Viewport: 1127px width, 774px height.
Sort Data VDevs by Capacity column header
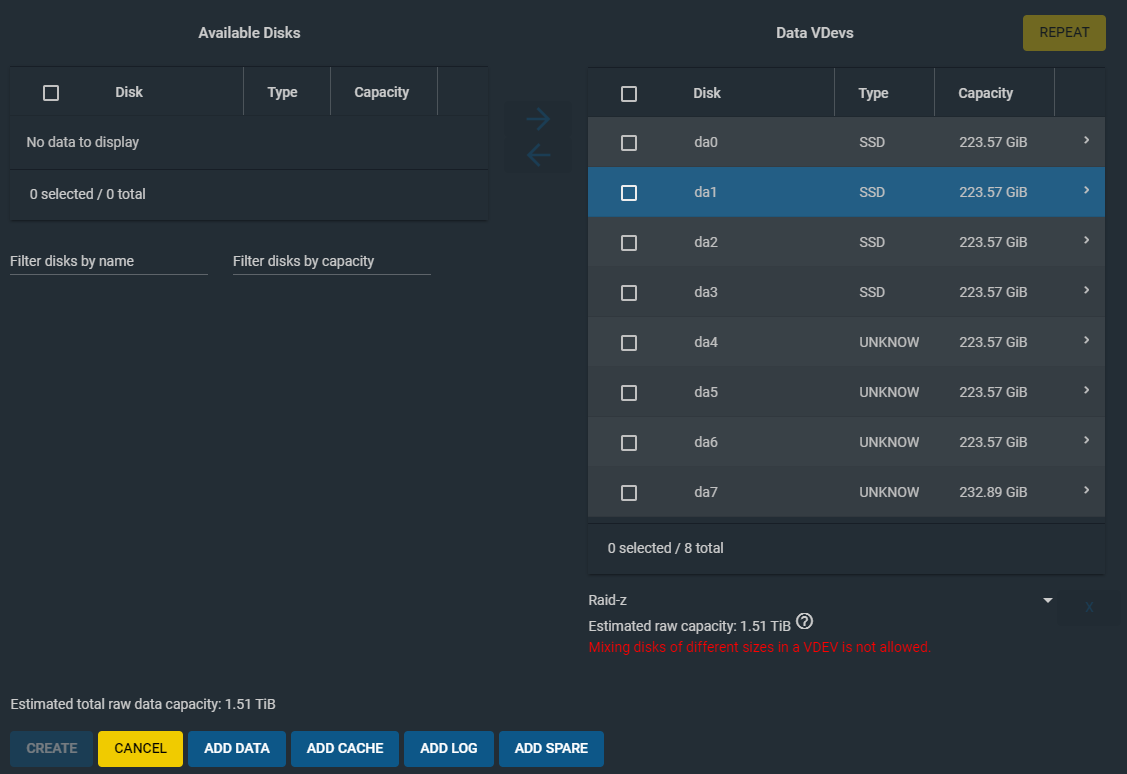[x=985, y=94]
